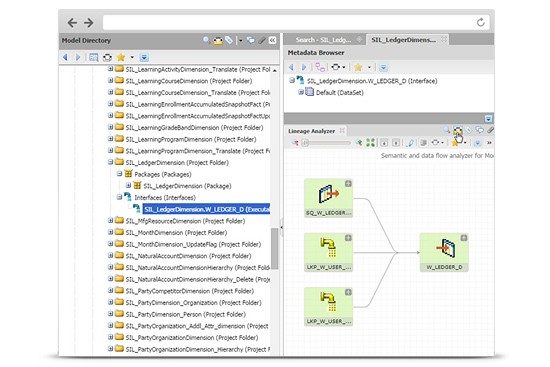Click blue menu button above Lineage Analyzer
Screen dimensions: 550x367
[x=488, y=119]
